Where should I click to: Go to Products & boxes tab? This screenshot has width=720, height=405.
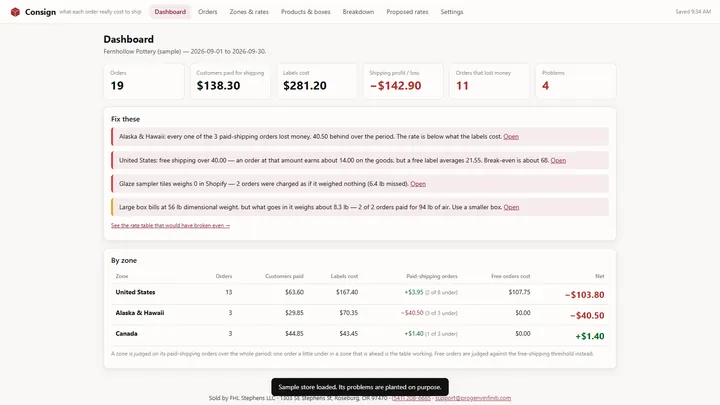305,12
